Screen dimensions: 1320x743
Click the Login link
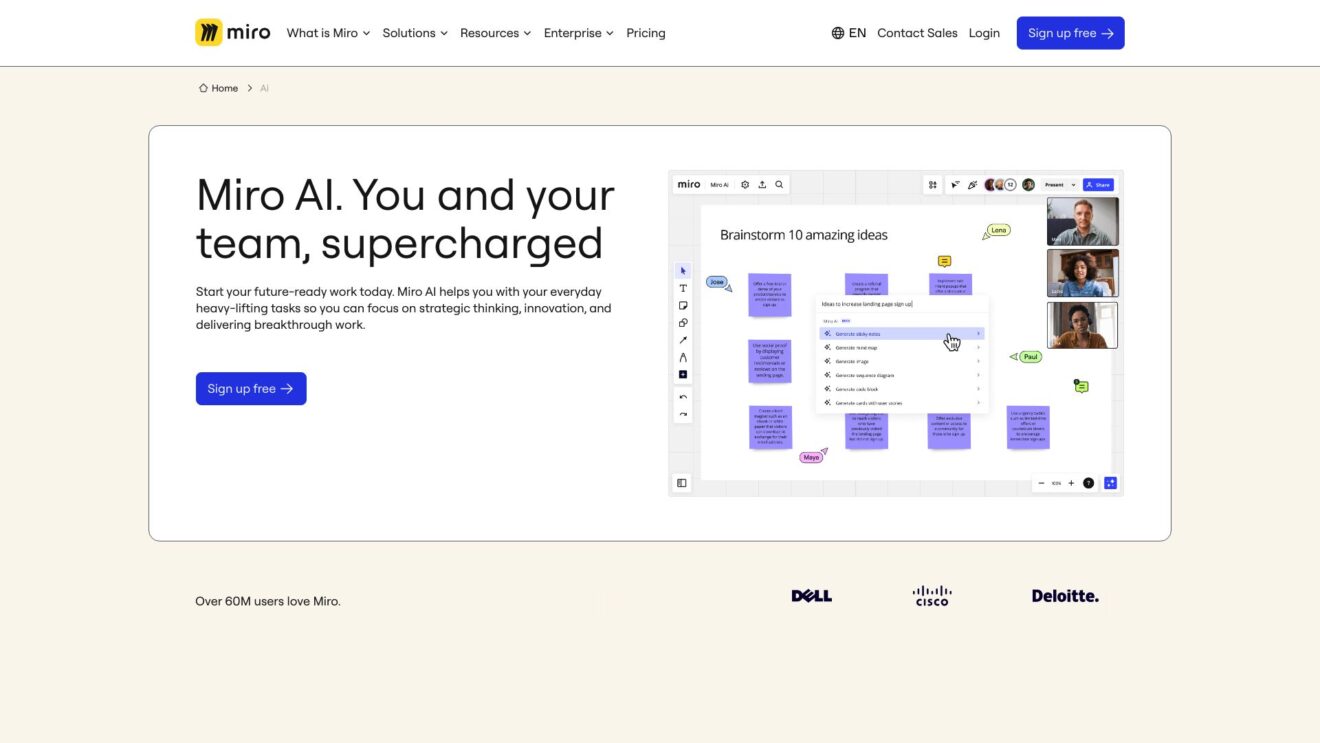coord(984,33)
